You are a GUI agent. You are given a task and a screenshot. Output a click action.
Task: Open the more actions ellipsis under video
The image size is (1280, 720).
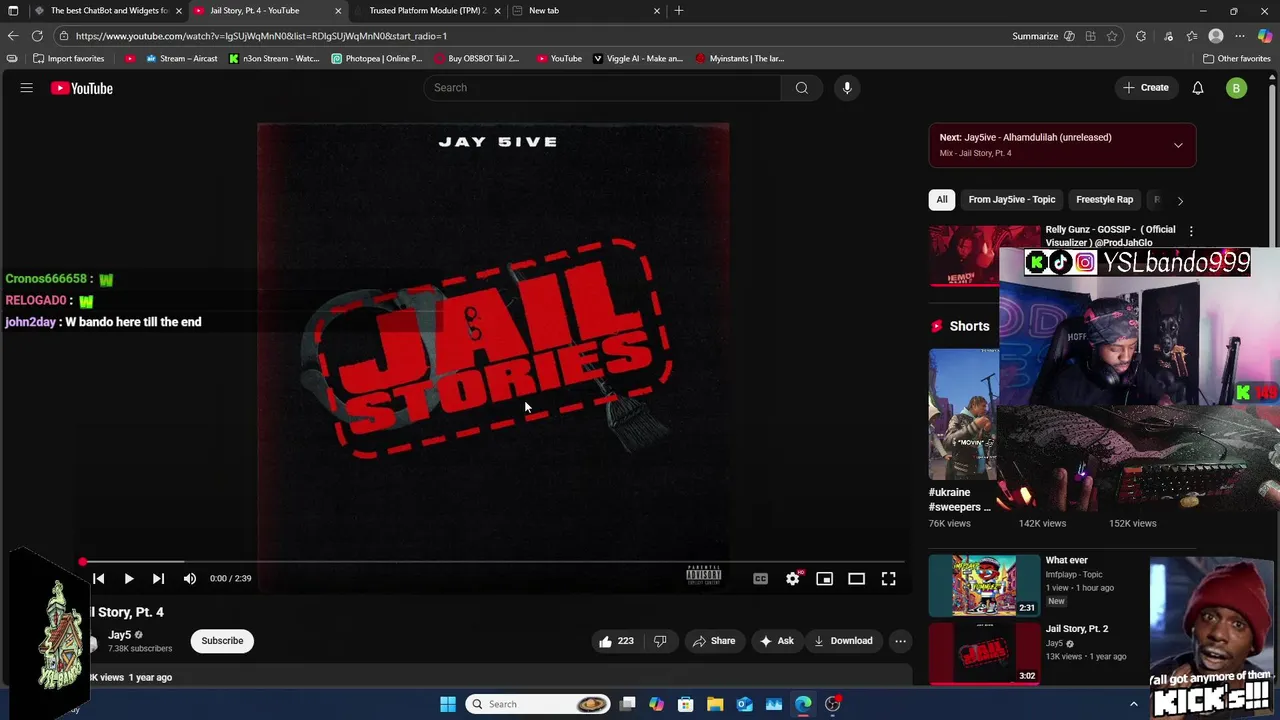click(900, 641)
